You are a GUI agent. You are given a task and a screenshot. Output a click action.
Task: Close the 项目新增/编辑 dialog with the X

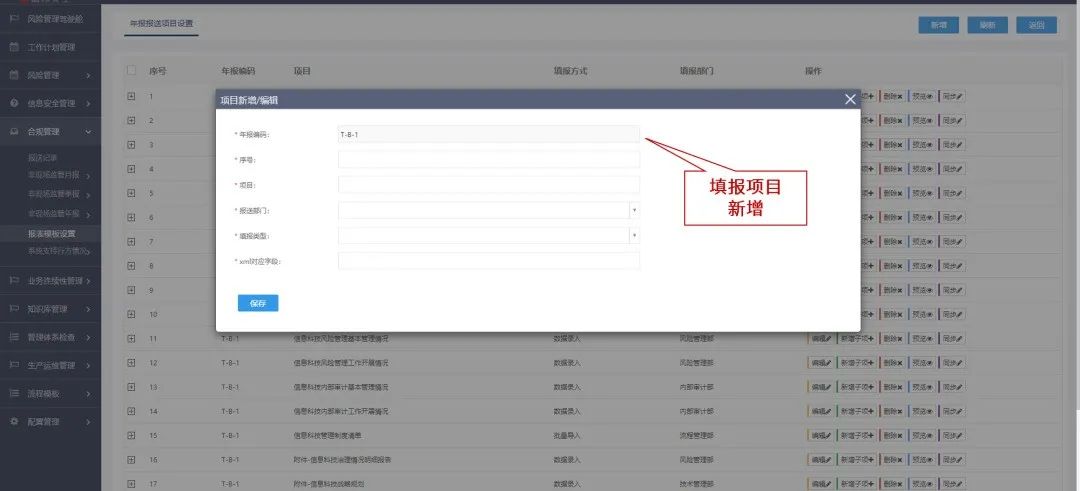click(x=850, y=99)
